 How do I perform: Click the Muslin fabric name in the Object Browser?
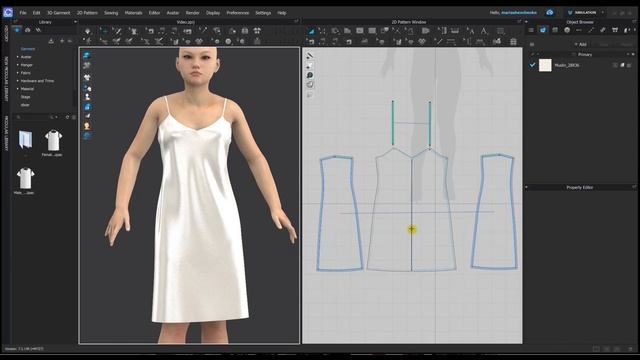566,65
